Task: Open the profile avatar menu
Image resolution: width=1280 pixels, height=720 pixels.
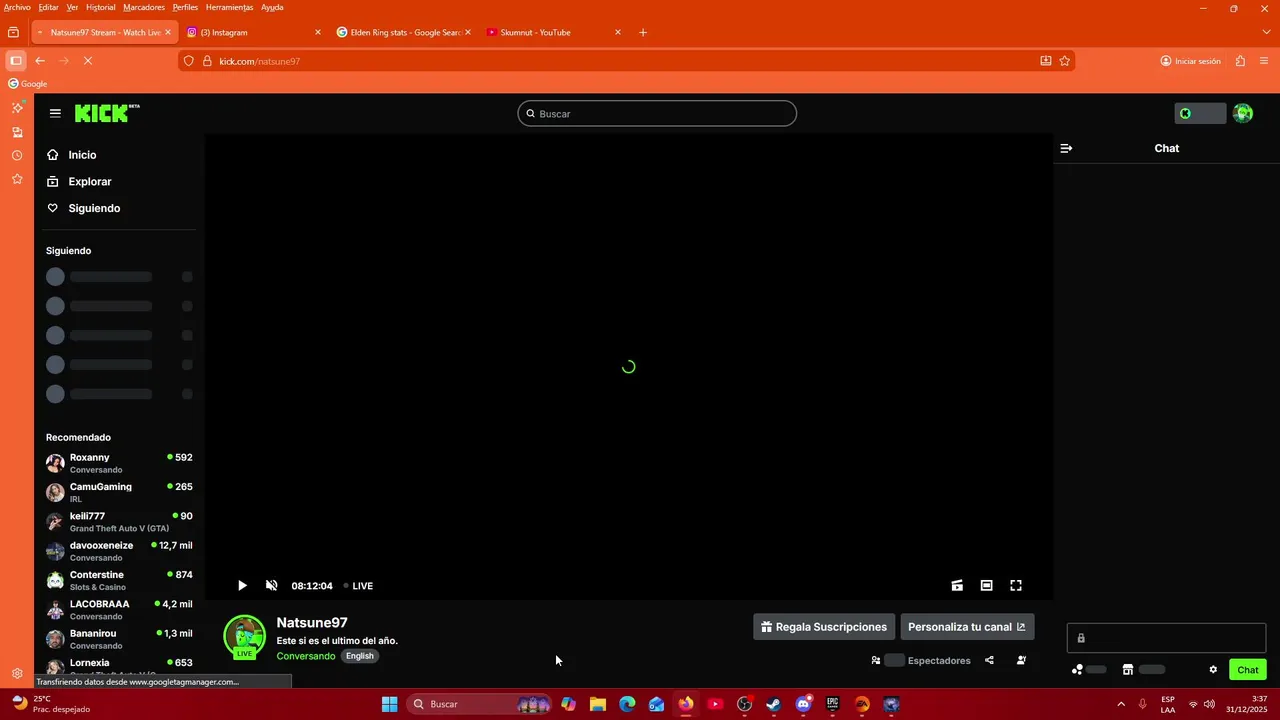Action: pyautogui.click(x=1243, y=113)
